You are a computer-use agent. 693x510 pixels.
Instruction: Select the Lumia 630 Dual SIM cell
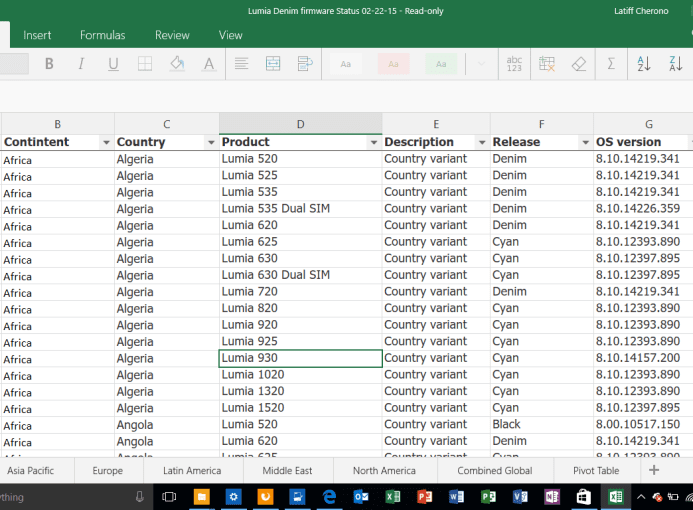pyautogui.click(x=301, y=275)
